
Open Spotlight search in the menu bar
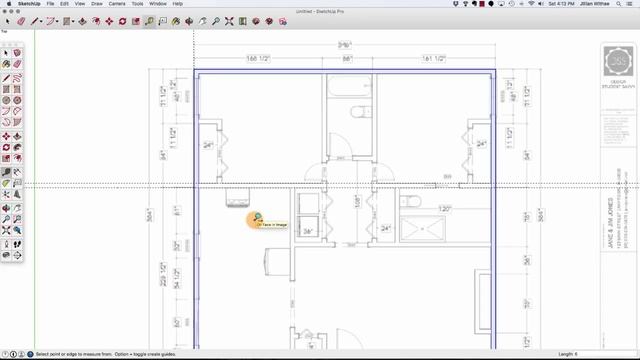(x=619, y=4)
